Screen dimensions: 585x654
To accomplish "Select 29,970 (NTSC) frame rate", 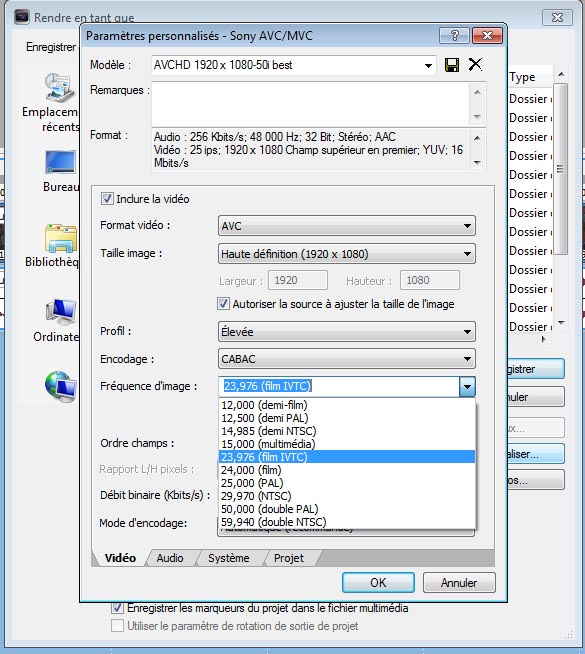I will click(346, 496).
